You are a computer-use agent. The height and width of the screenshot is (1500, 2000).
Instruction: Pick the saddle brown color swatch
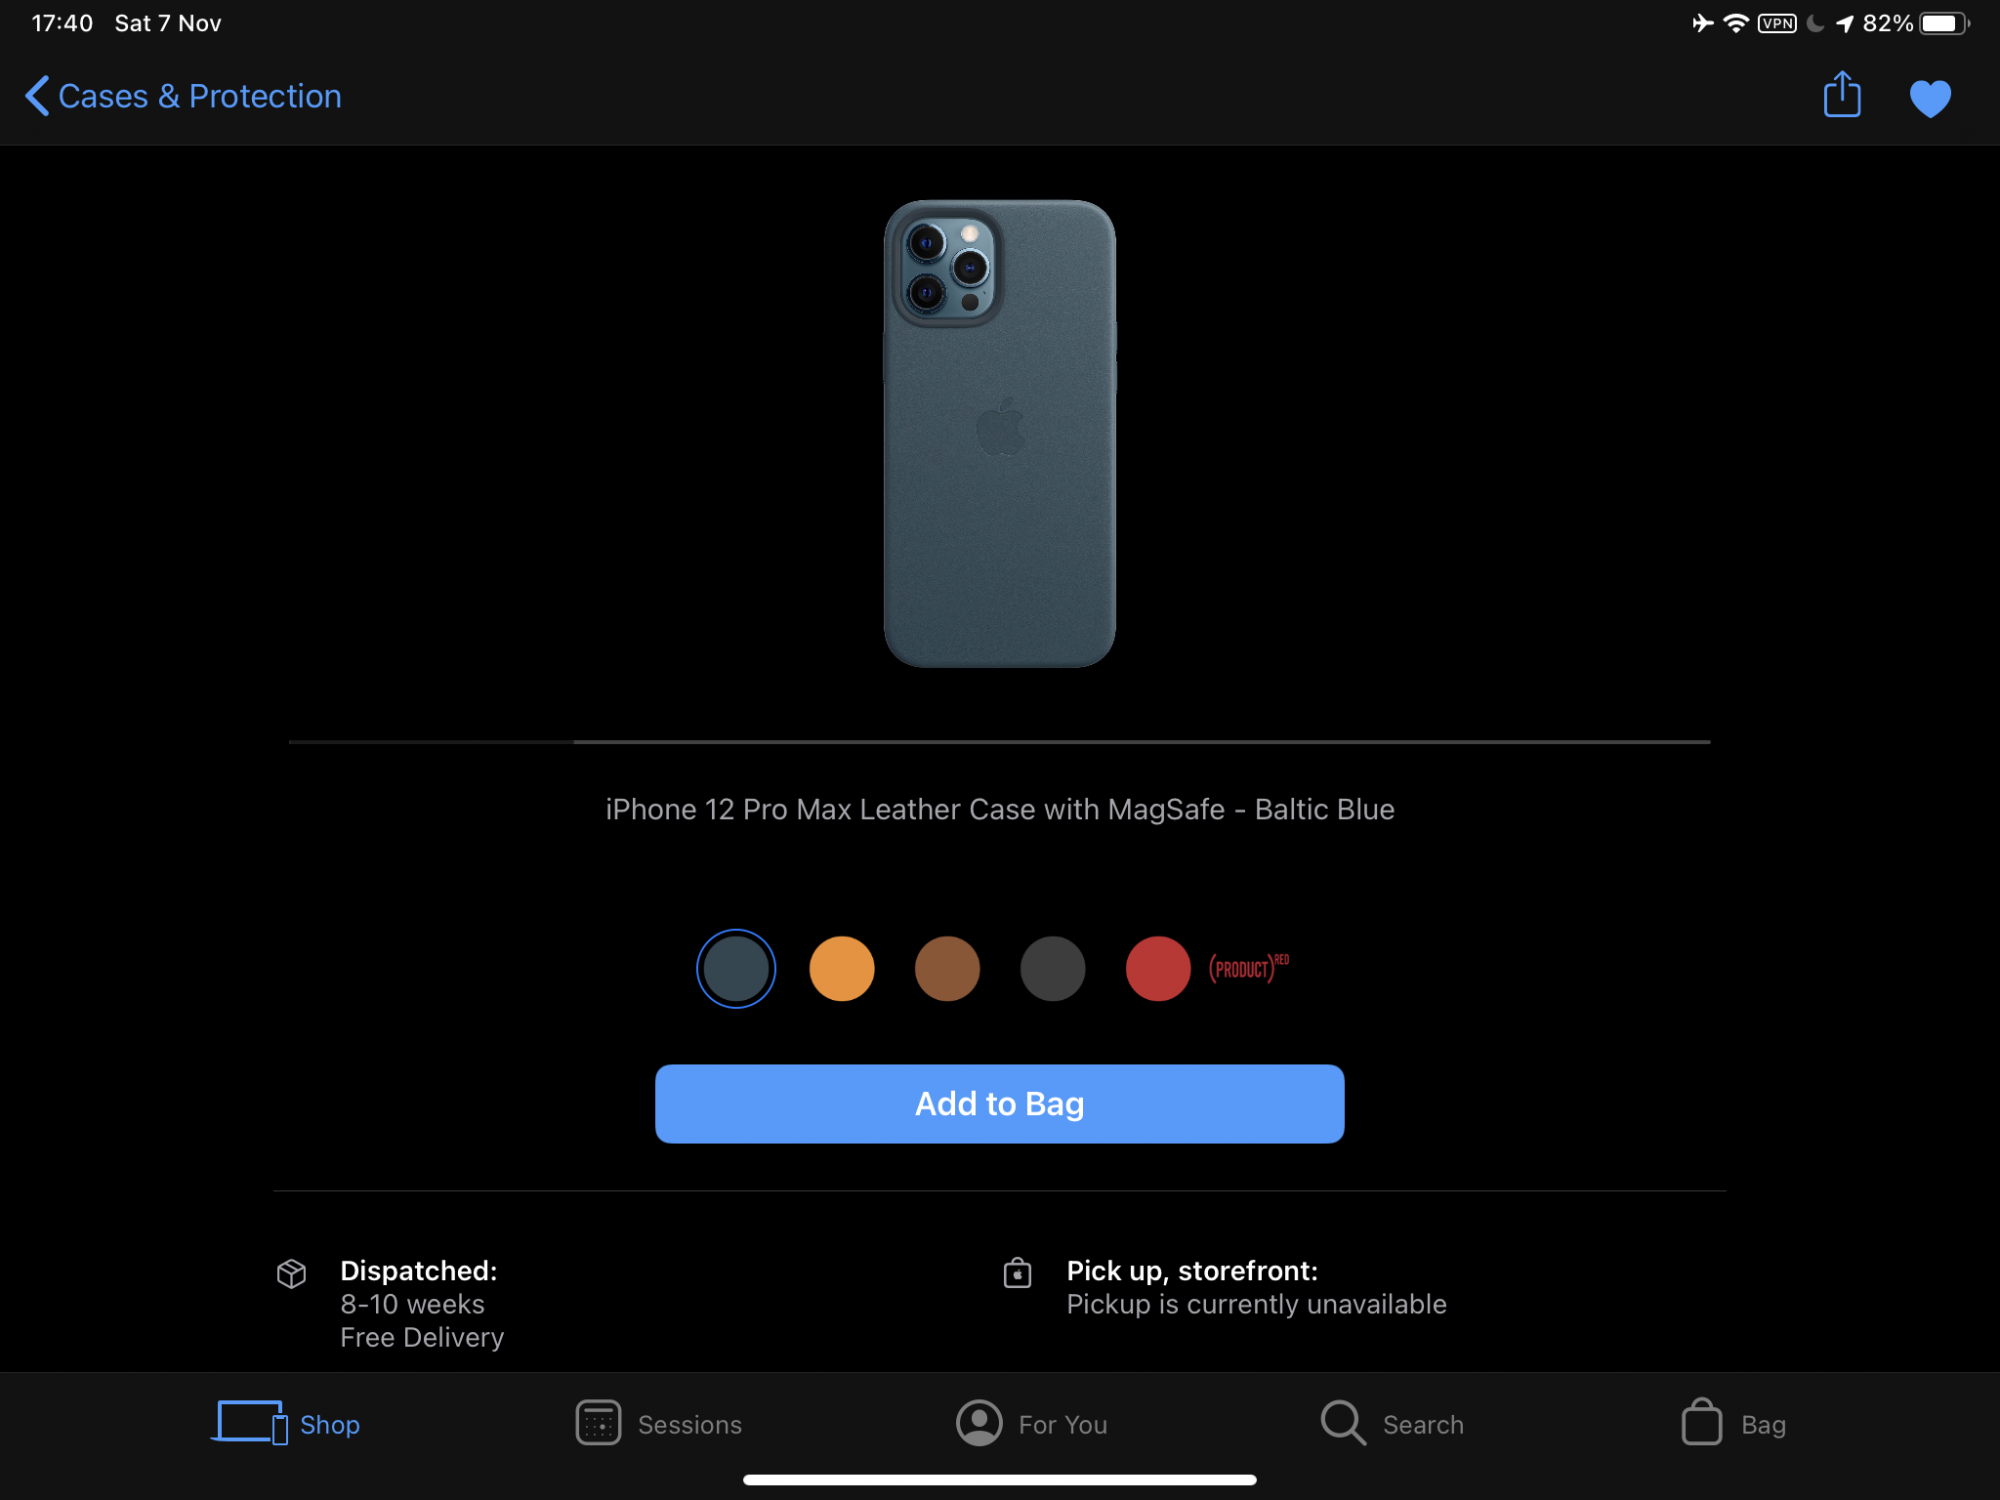(x=947, y=968)
